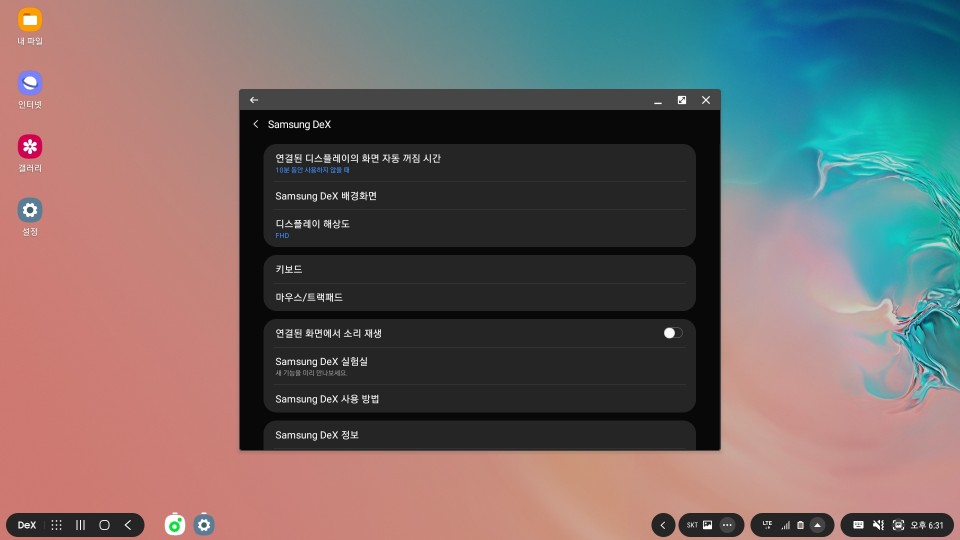Click the signal strength bars icon
This screenshot has width=960, height=540.
pyautogui.click(x=785, y=525)
